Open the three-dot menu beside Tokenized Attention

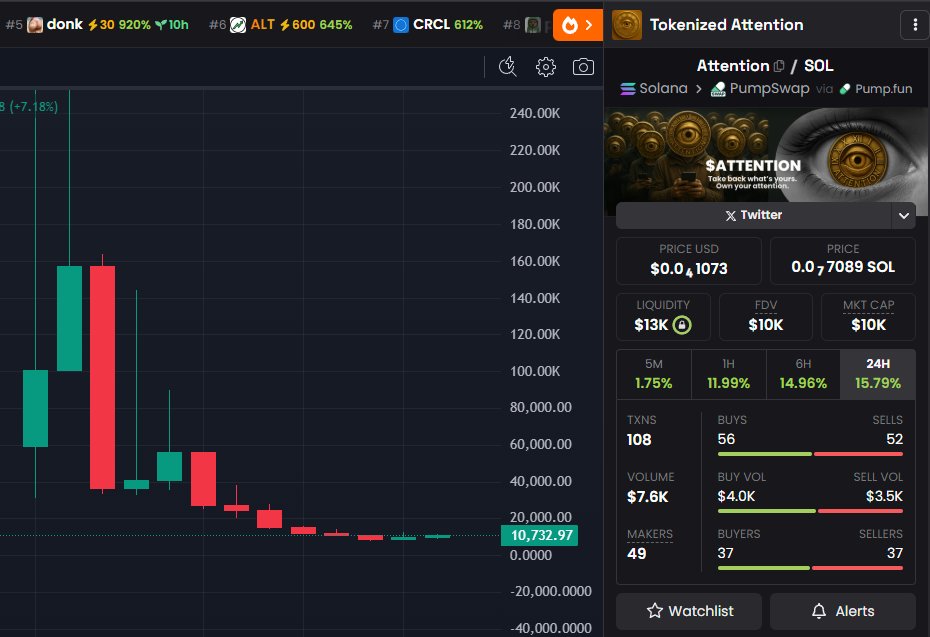(x=915, y=25)
